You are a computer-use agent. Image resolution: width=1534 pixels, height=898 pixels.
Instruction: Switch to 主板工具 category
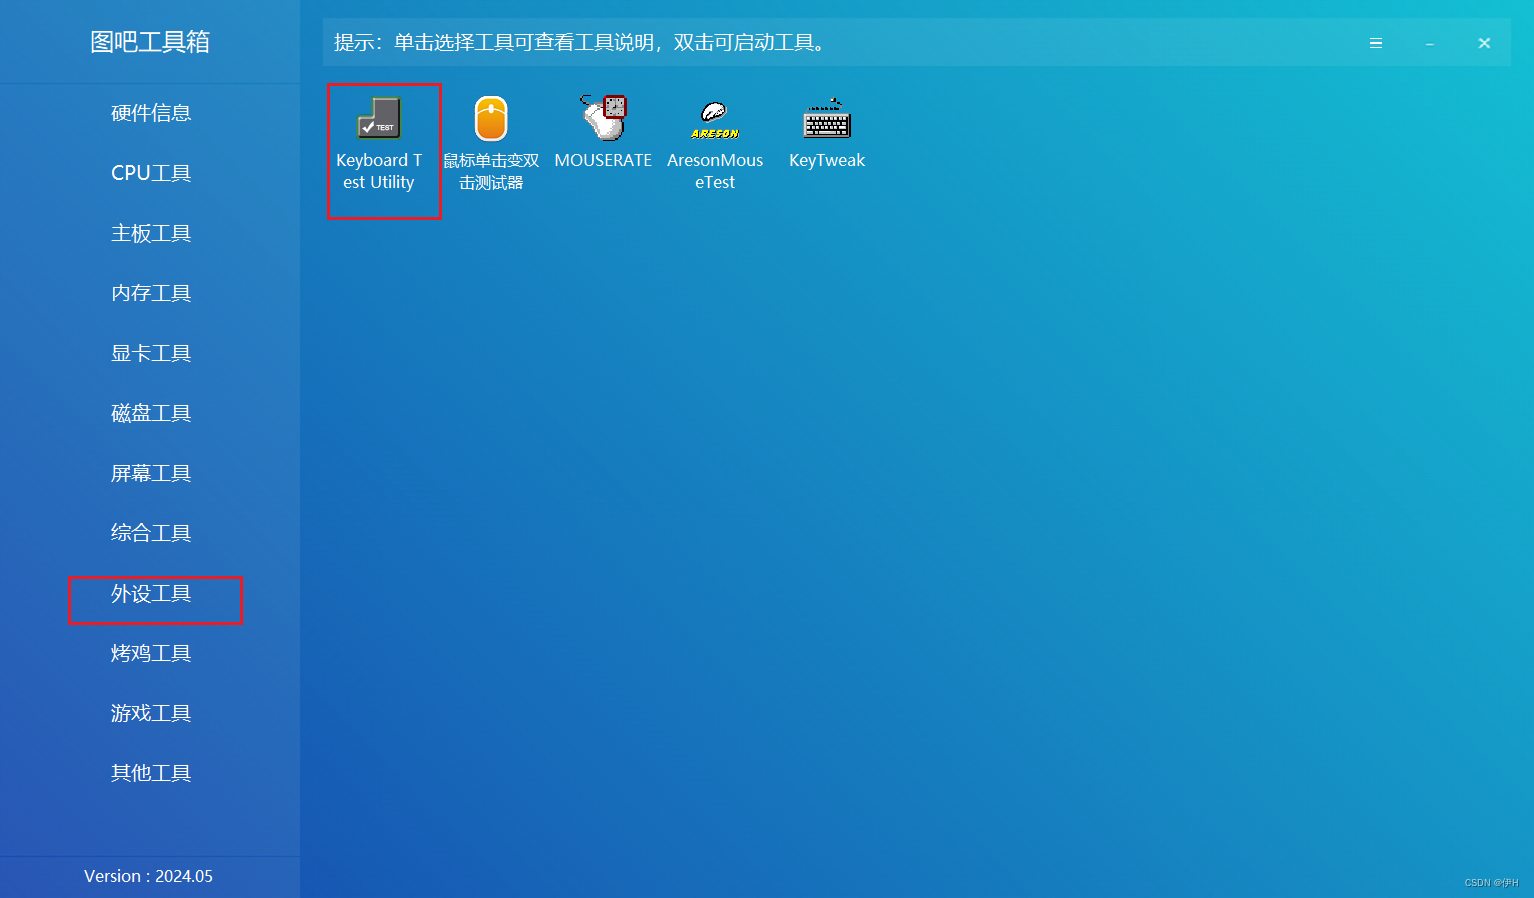point(151,233)
